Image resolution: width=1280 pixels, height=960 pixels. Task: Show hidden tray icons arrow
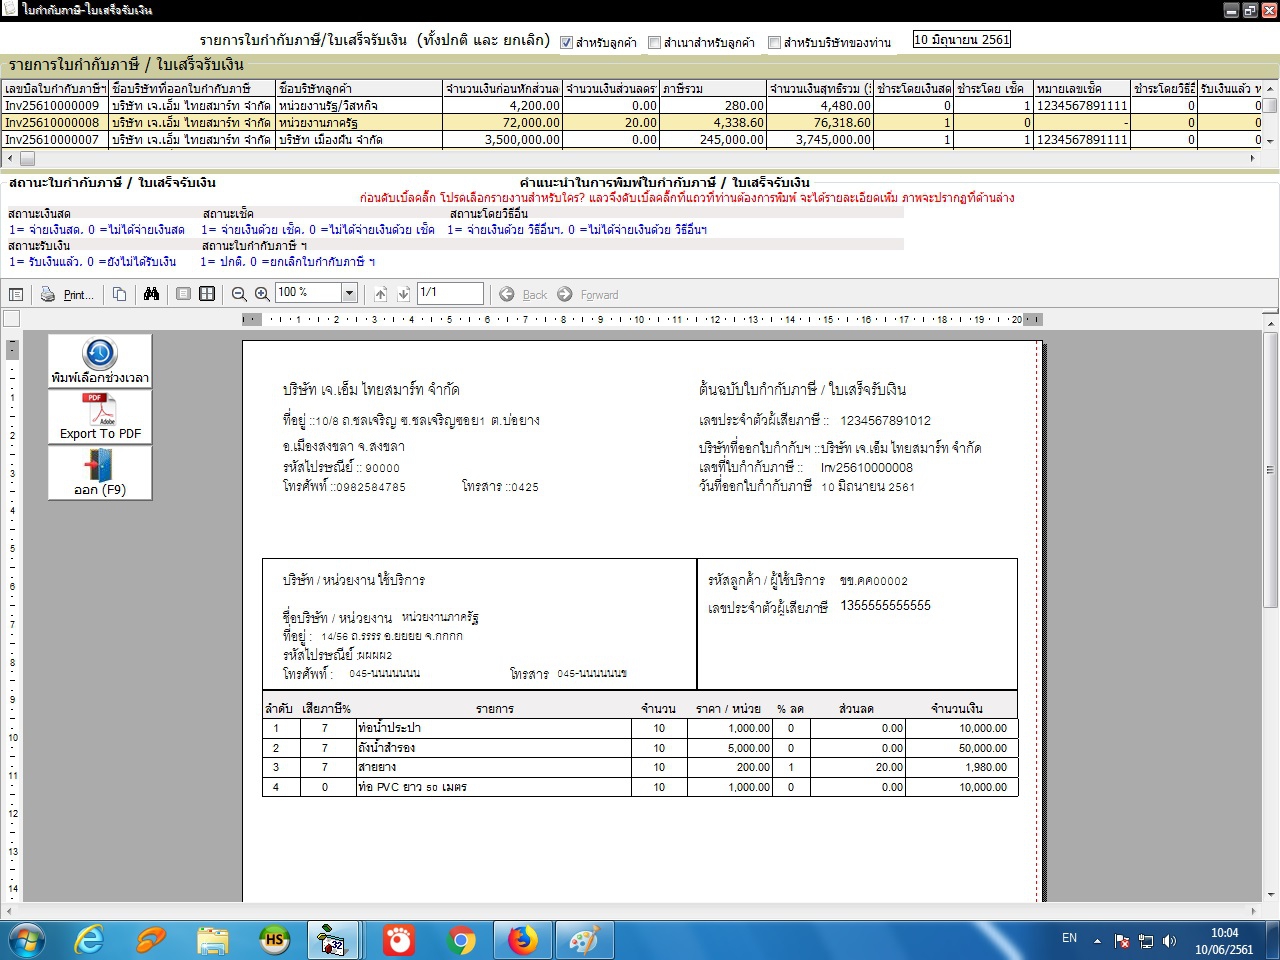1097,940
